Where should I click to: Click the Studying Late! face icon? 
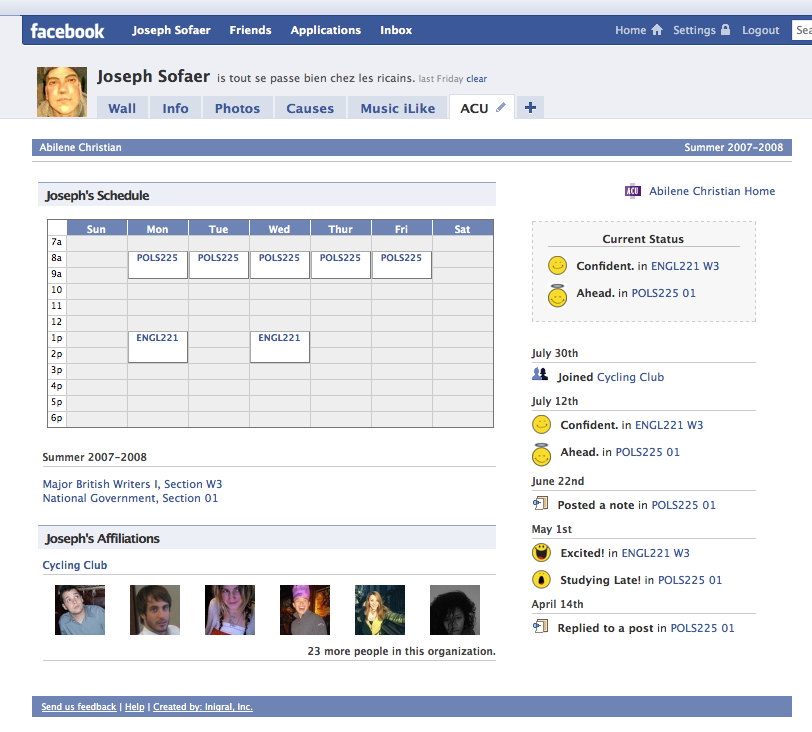point(541,579)
